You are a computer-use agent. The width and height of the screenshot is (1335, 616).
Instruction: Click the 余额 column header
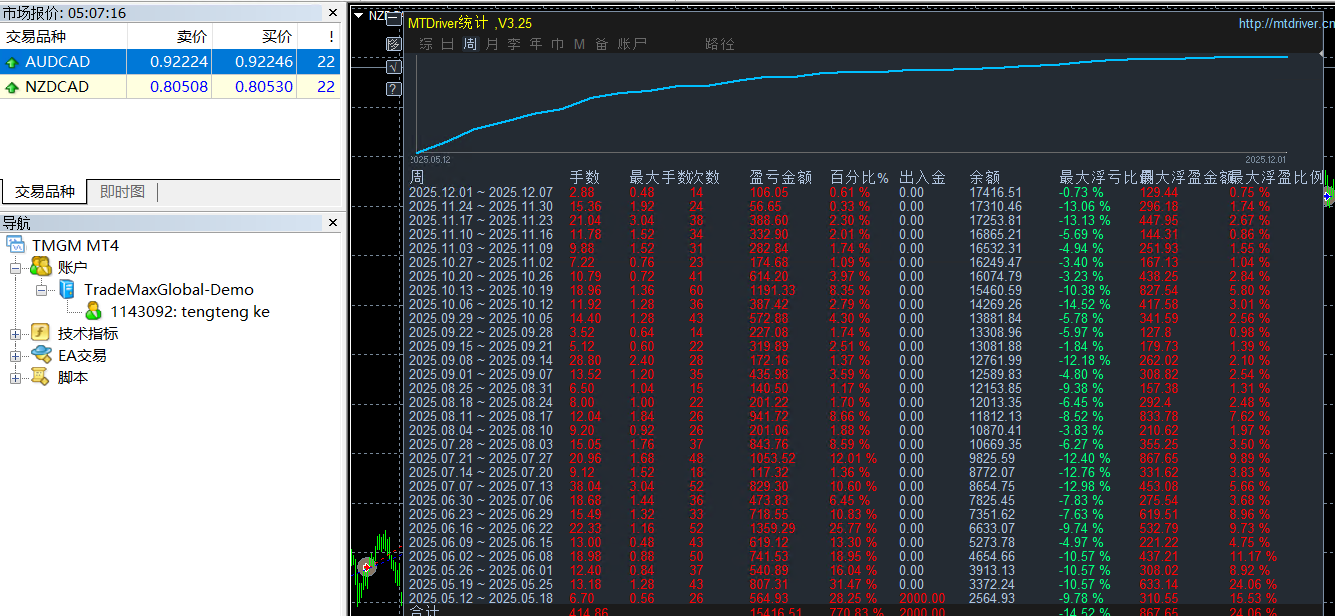[984, 177]
